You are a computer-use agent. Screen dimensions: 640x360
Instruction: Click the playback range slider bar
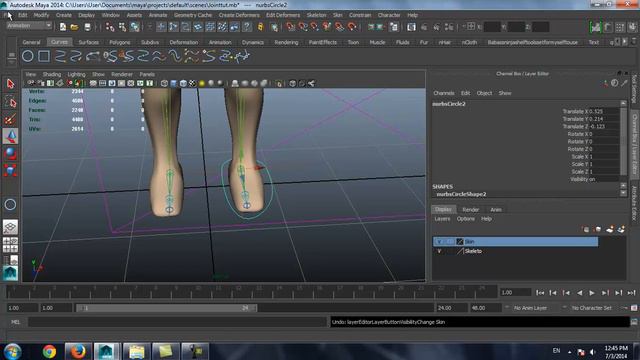point(167,308)
